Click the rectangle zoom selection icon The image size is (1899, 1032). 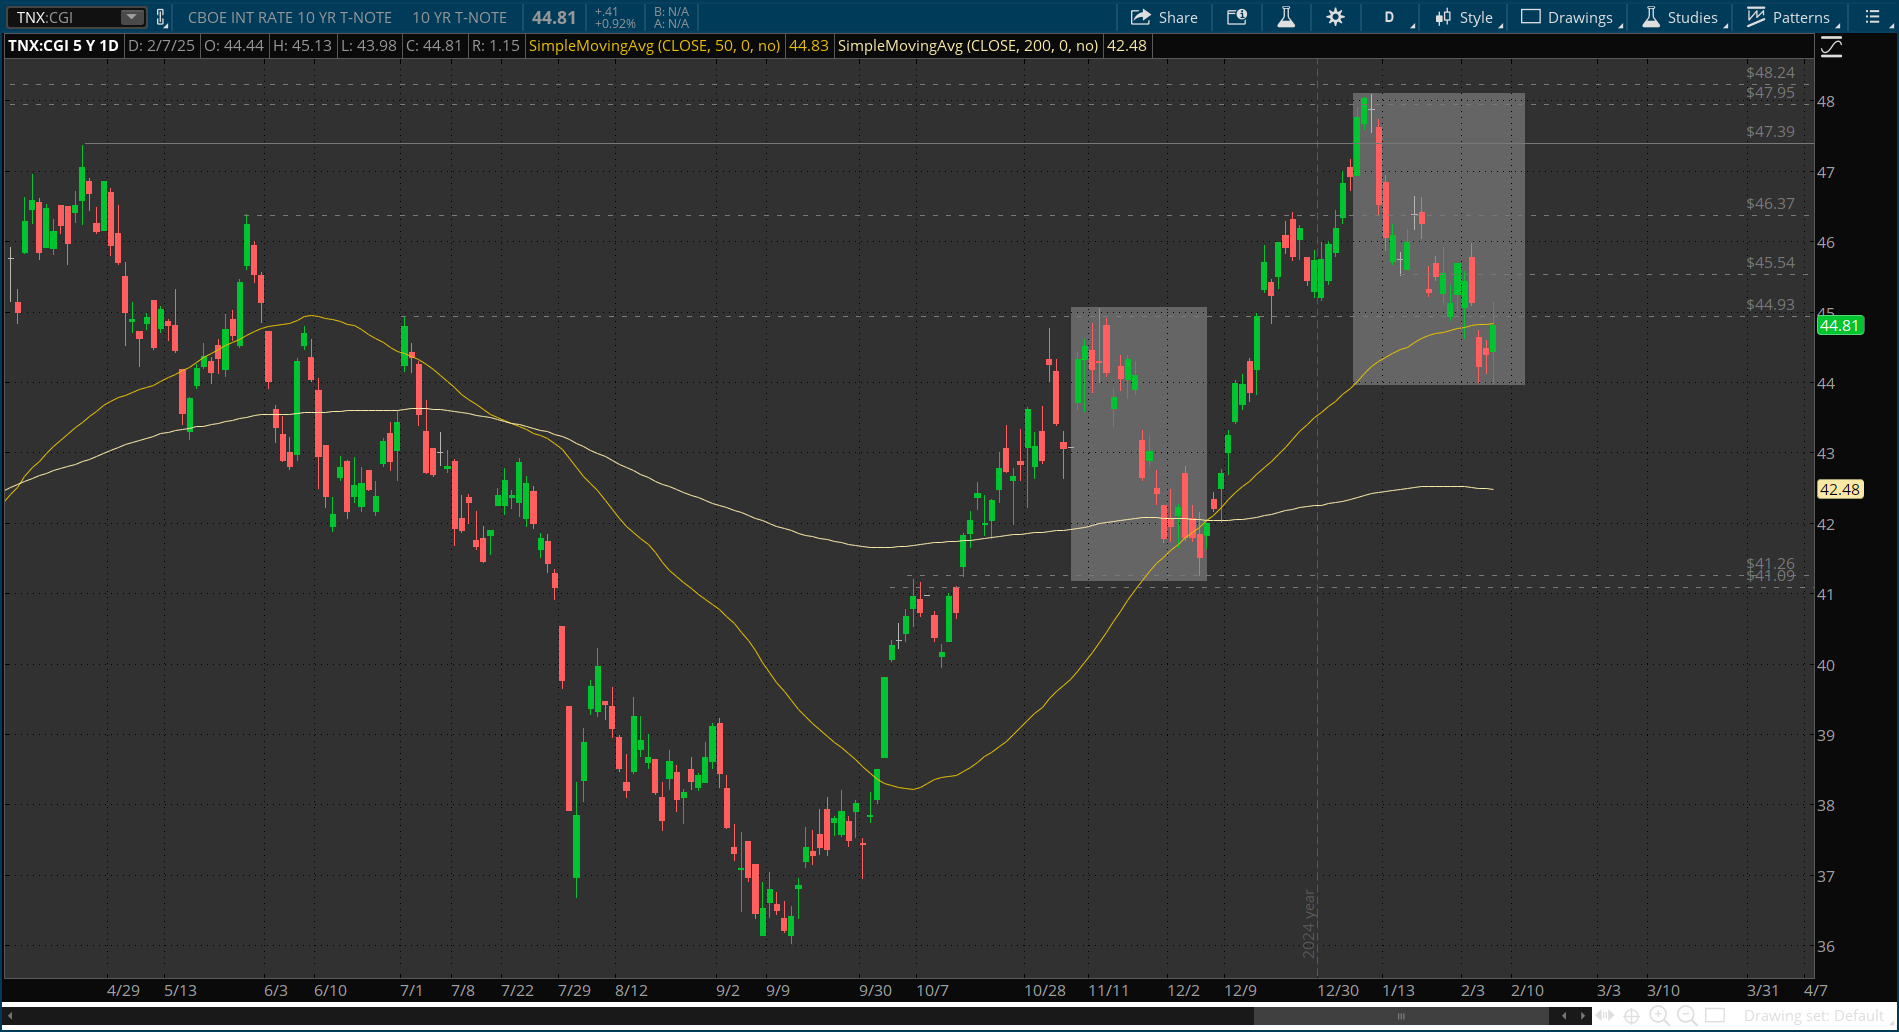(1715, 1016)
